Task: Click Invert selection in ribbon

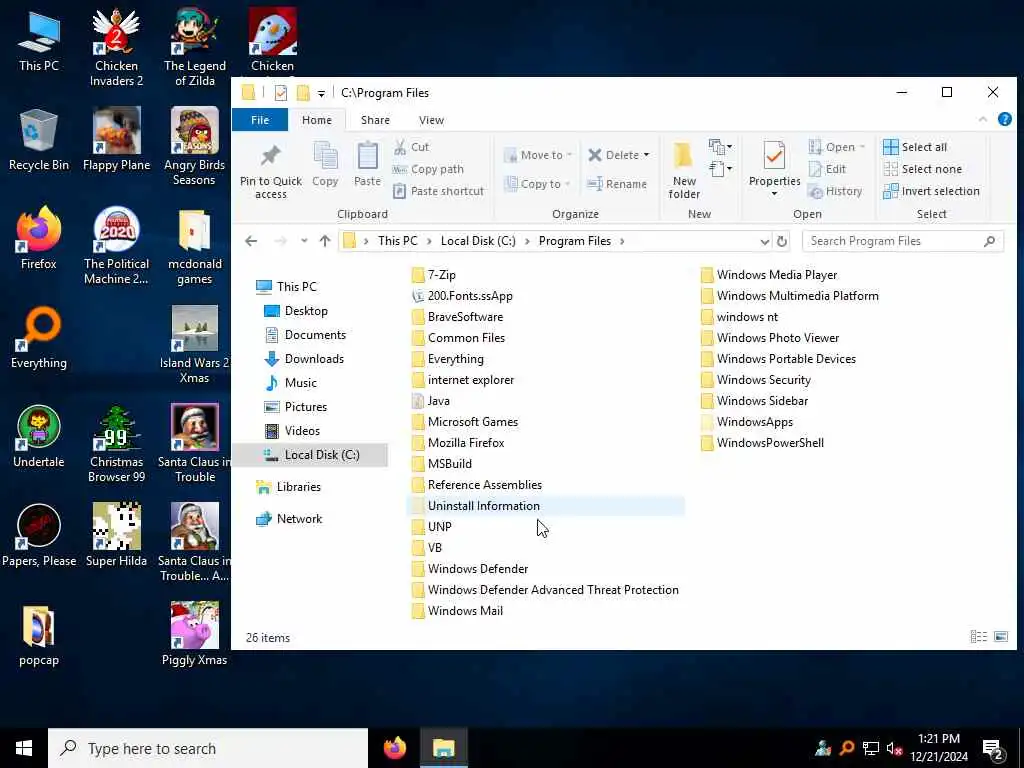Action: (x=931, y=191)
